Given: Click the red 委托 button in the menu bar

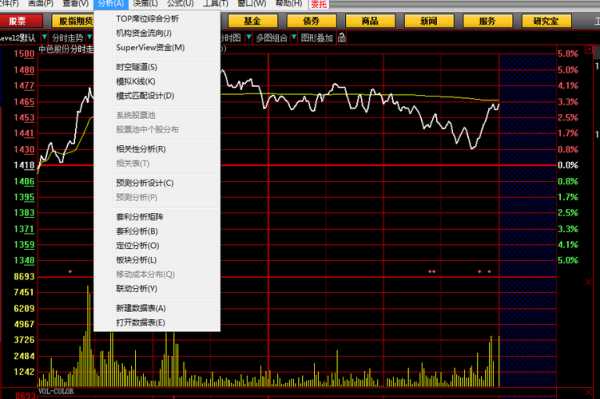Looking at the screenshot, I should [x=319, y=4].
